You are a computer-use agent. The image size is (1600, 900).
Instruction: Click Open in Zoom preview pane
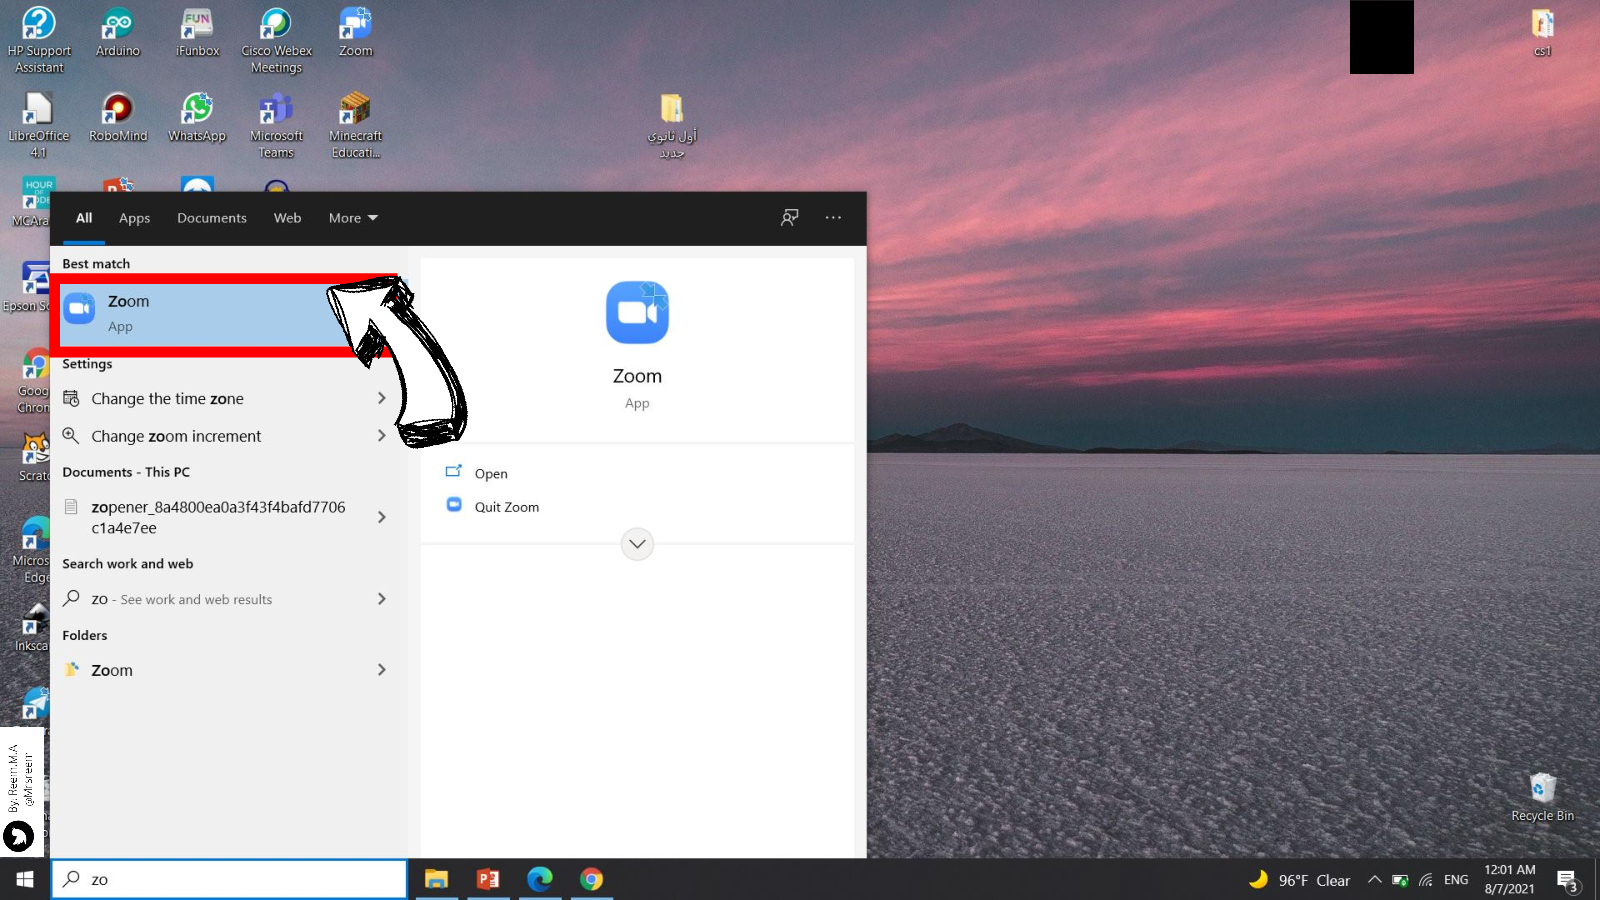[490, 474]
